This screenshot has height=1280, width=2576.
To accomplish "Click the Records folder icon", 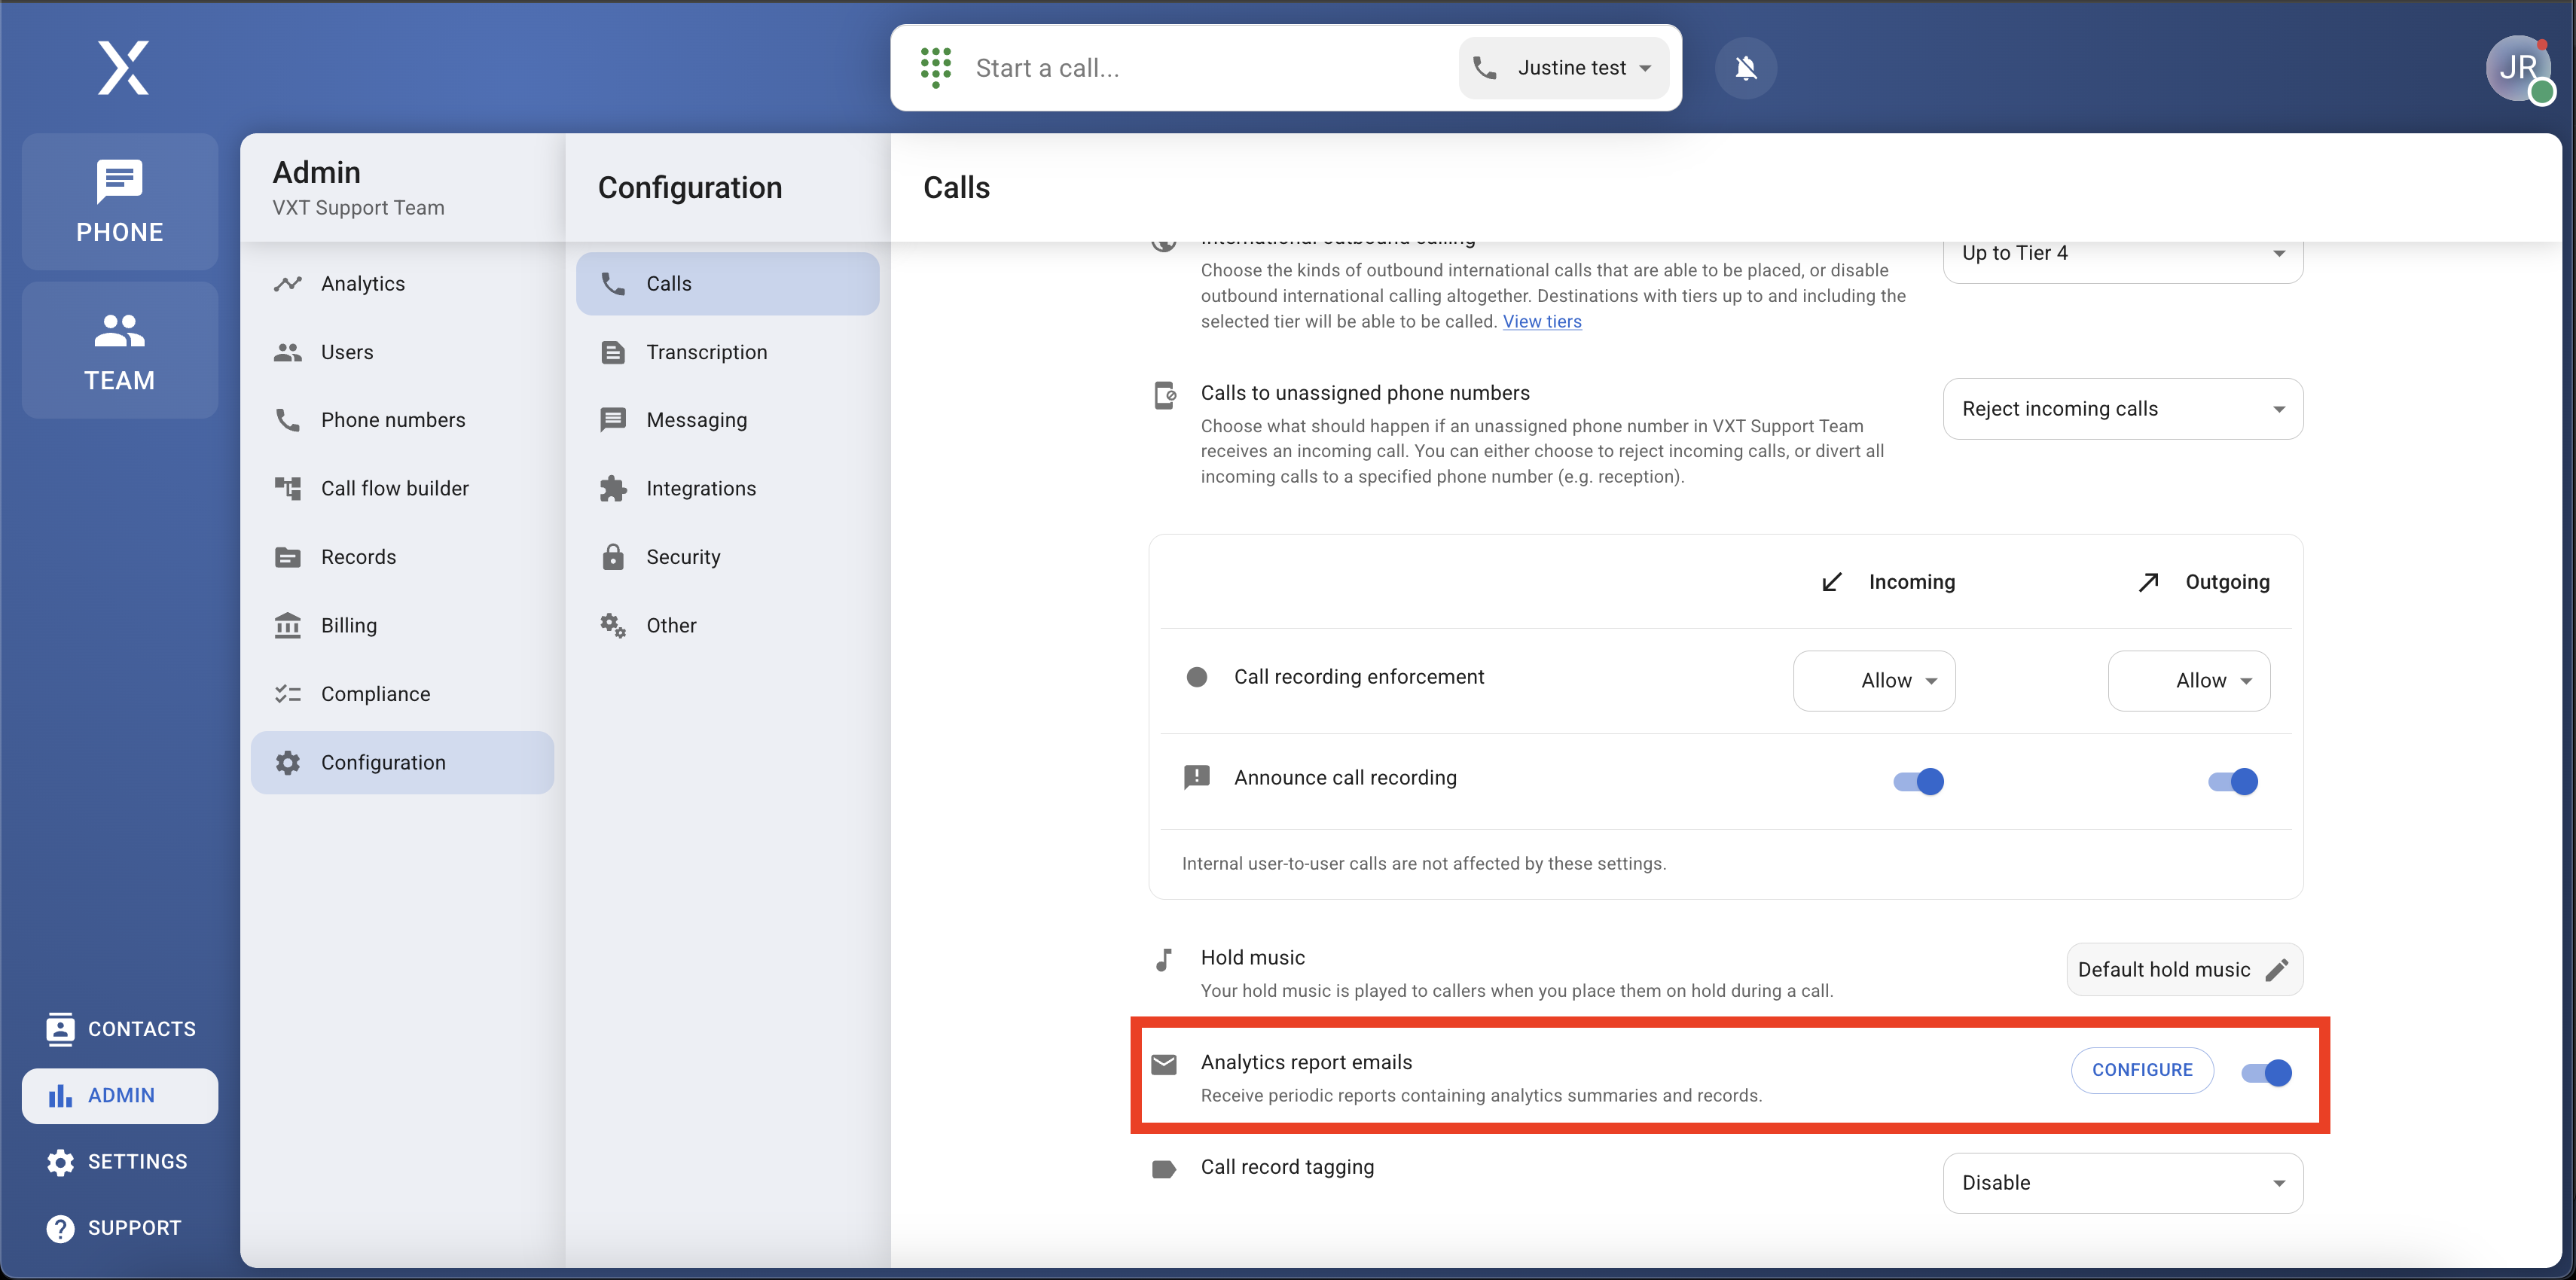I will [x=288, y=557].
